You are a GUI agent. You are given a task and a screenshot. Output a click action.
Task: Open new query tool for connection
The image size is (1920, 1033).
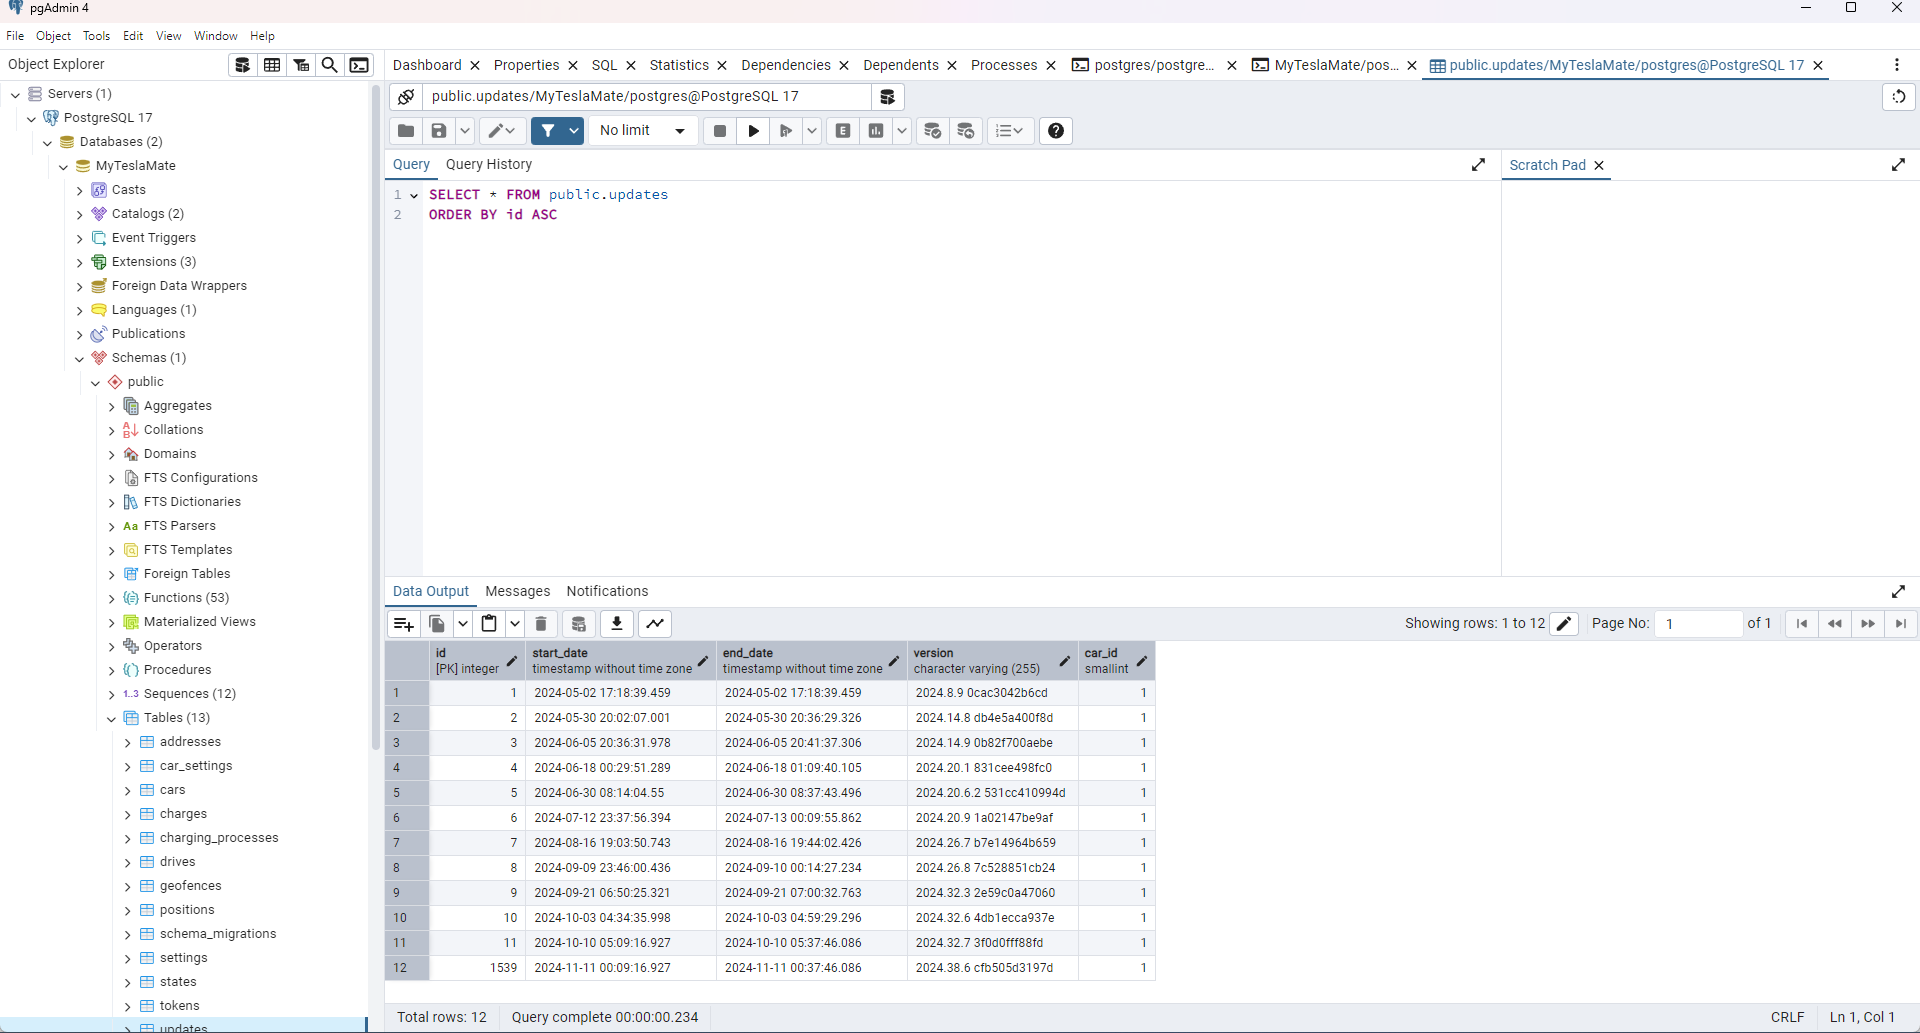(887, 97)
